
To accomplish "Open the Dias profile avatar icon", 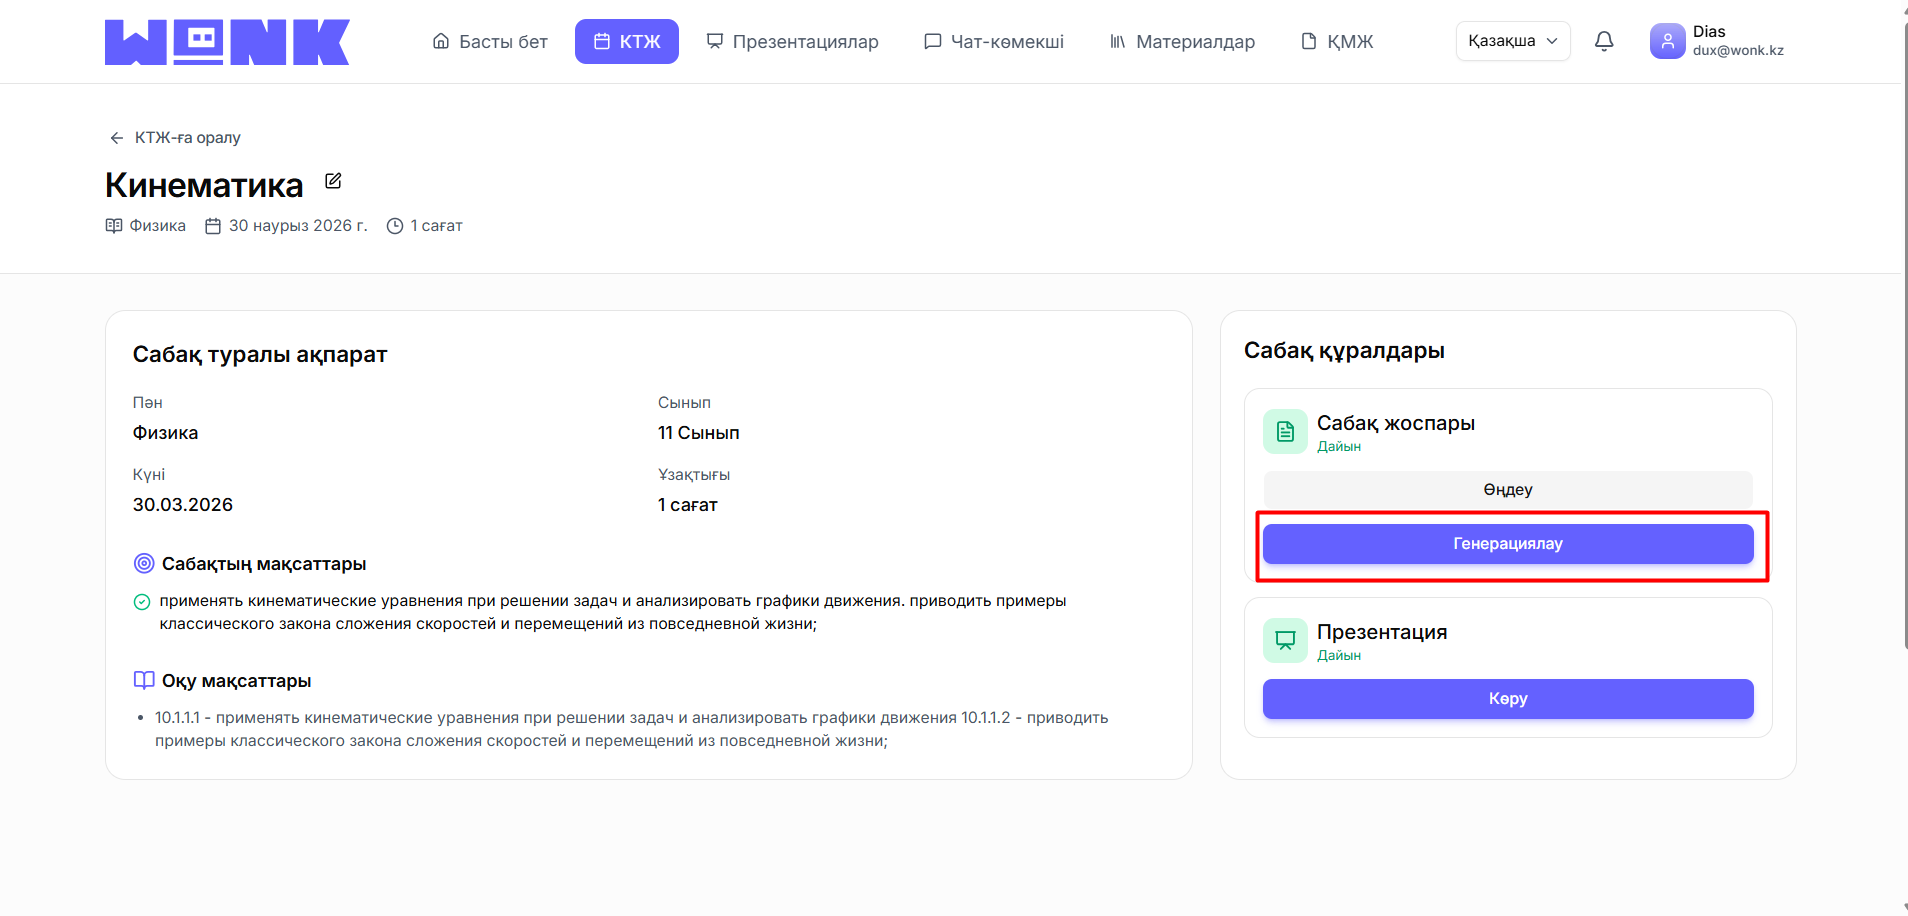I will (x=1666, y=41).
